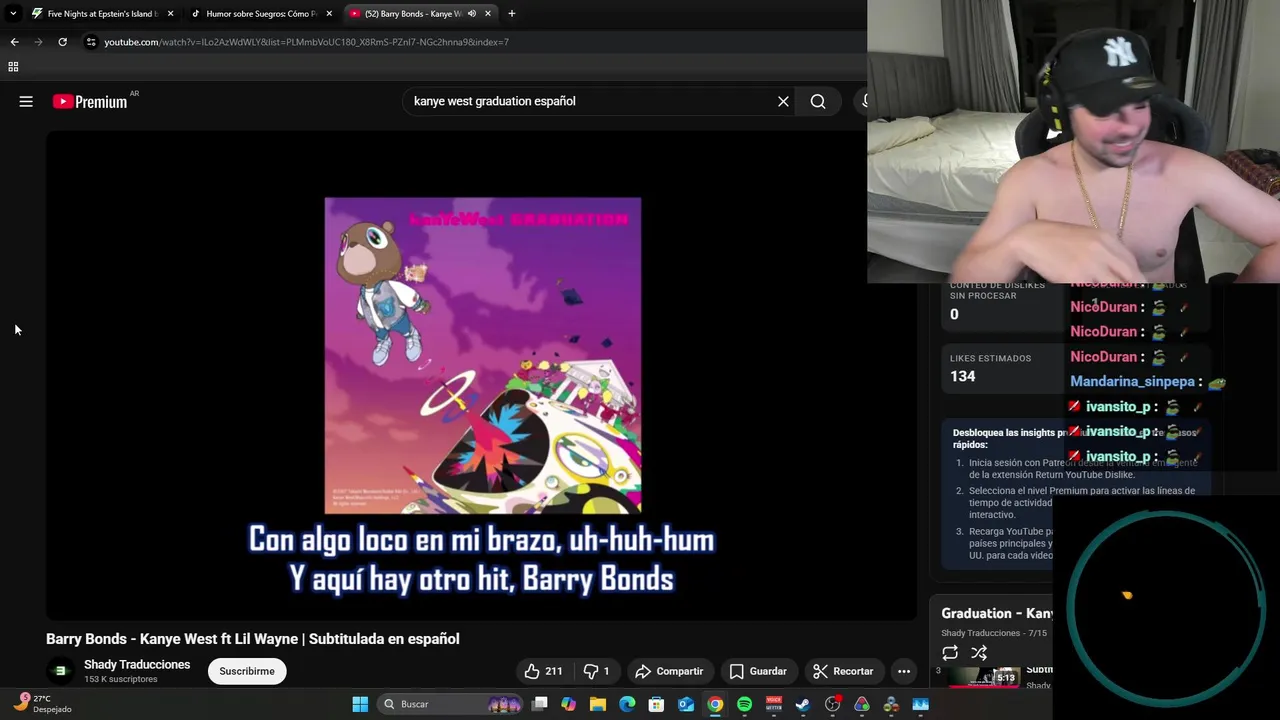The height and width of the screenshot is (720, 1280).
Task: Switch to Spotify on the taskbar
Action: [744, 704]
